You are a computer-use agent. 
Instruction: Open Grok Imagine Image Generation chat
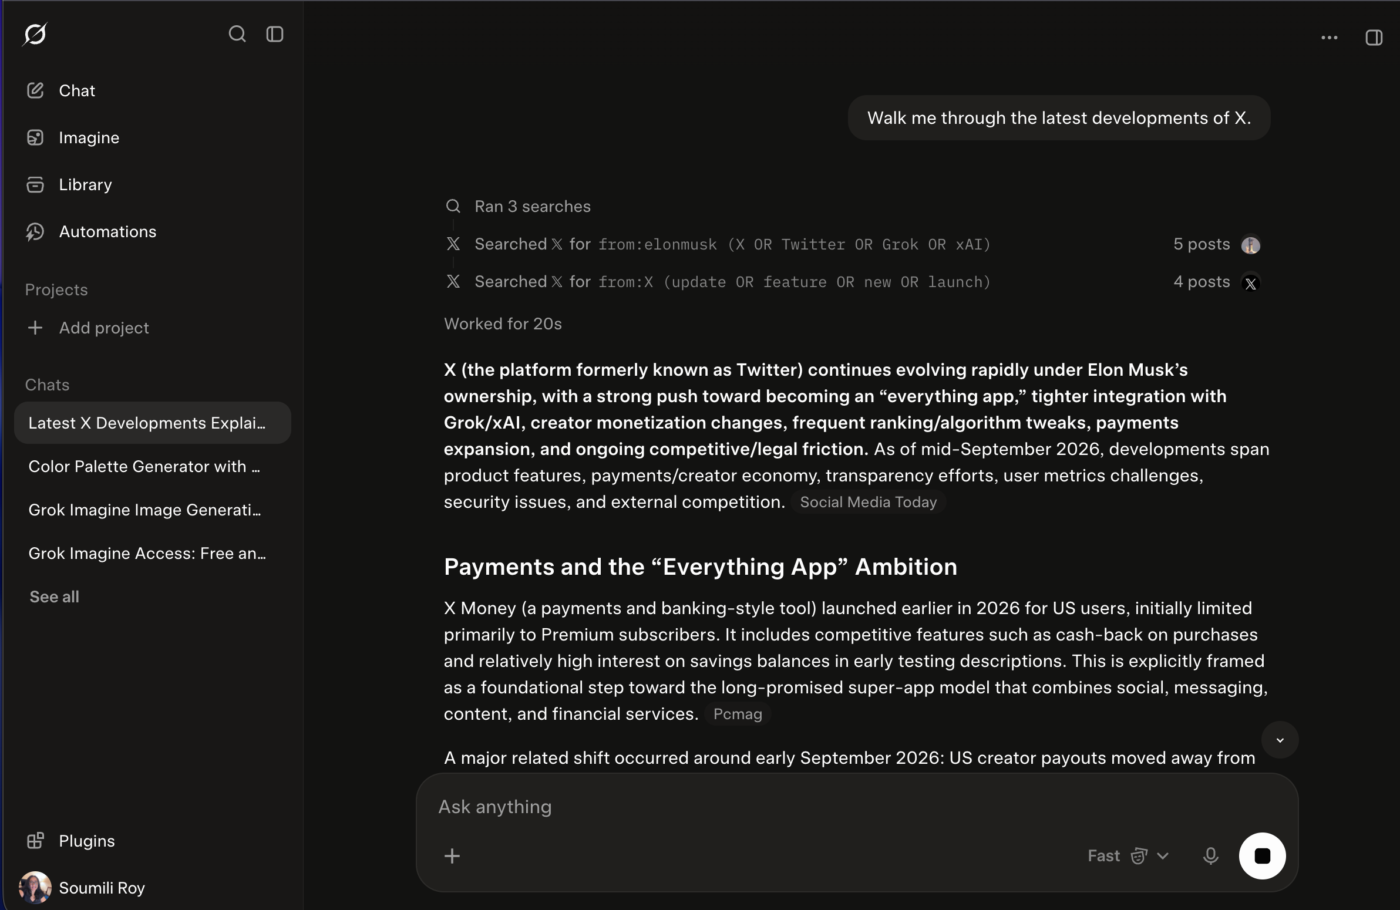coord(152,510)
